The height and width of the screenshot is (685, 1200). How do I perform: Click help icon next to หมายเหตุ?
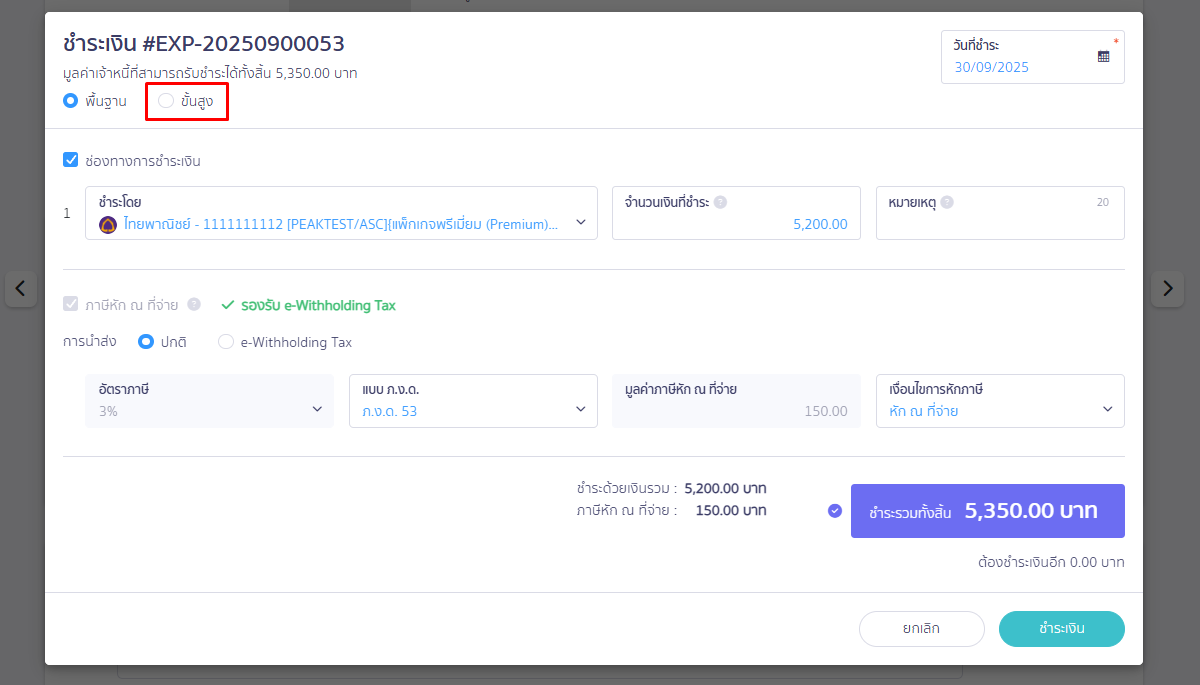click(947, 202)
